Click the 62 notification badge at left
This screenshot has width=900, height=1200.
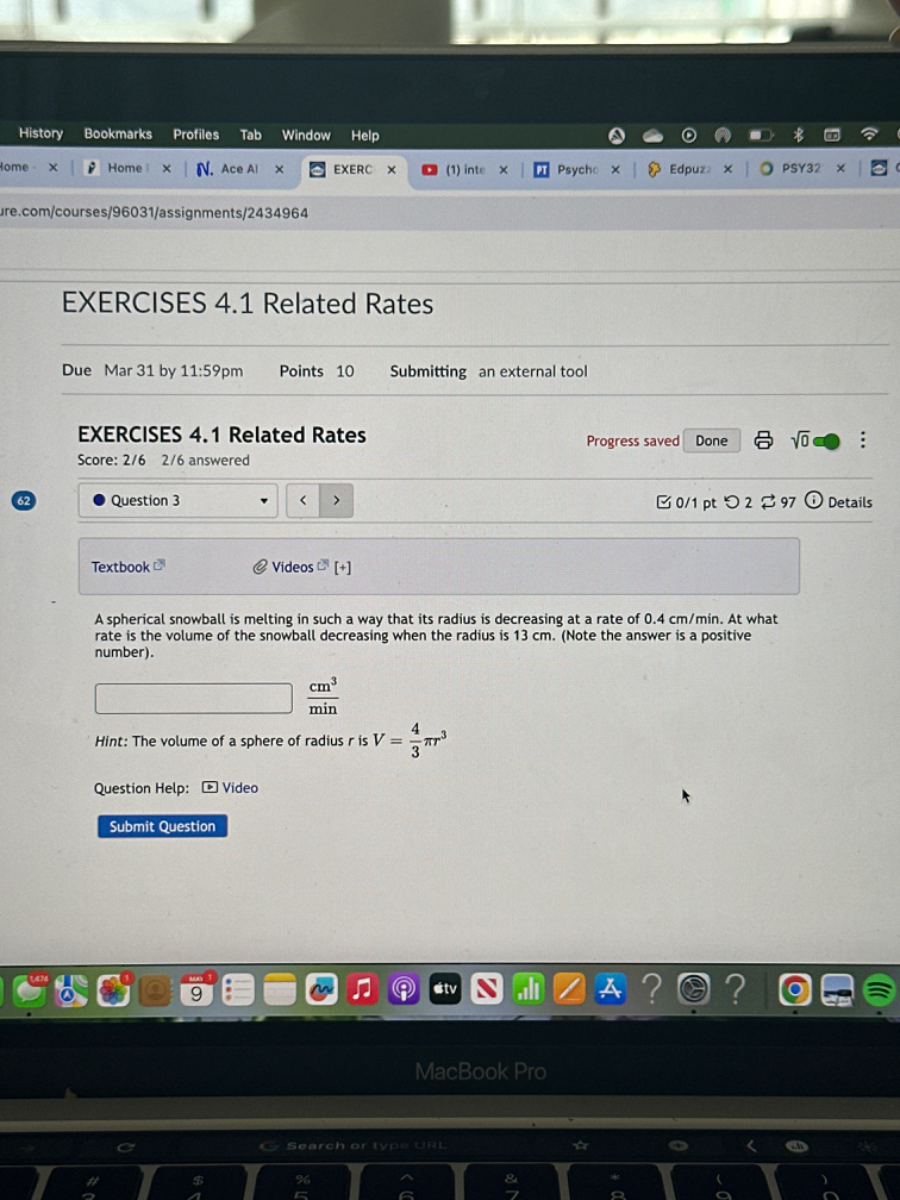click(x=24, y=500)
